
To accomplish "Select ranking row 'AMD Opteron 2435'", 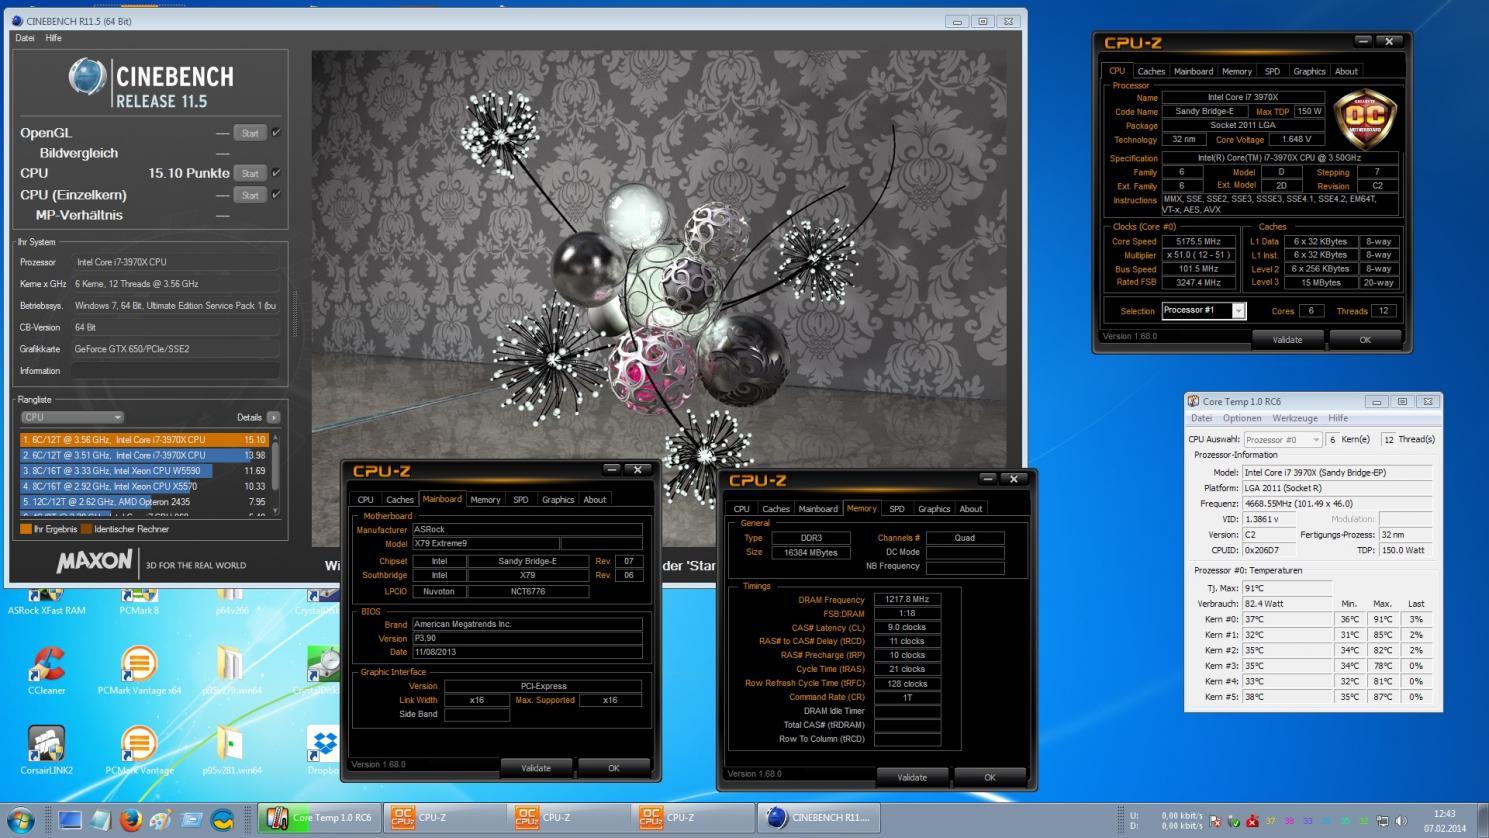I will click(x=143, y=502).
